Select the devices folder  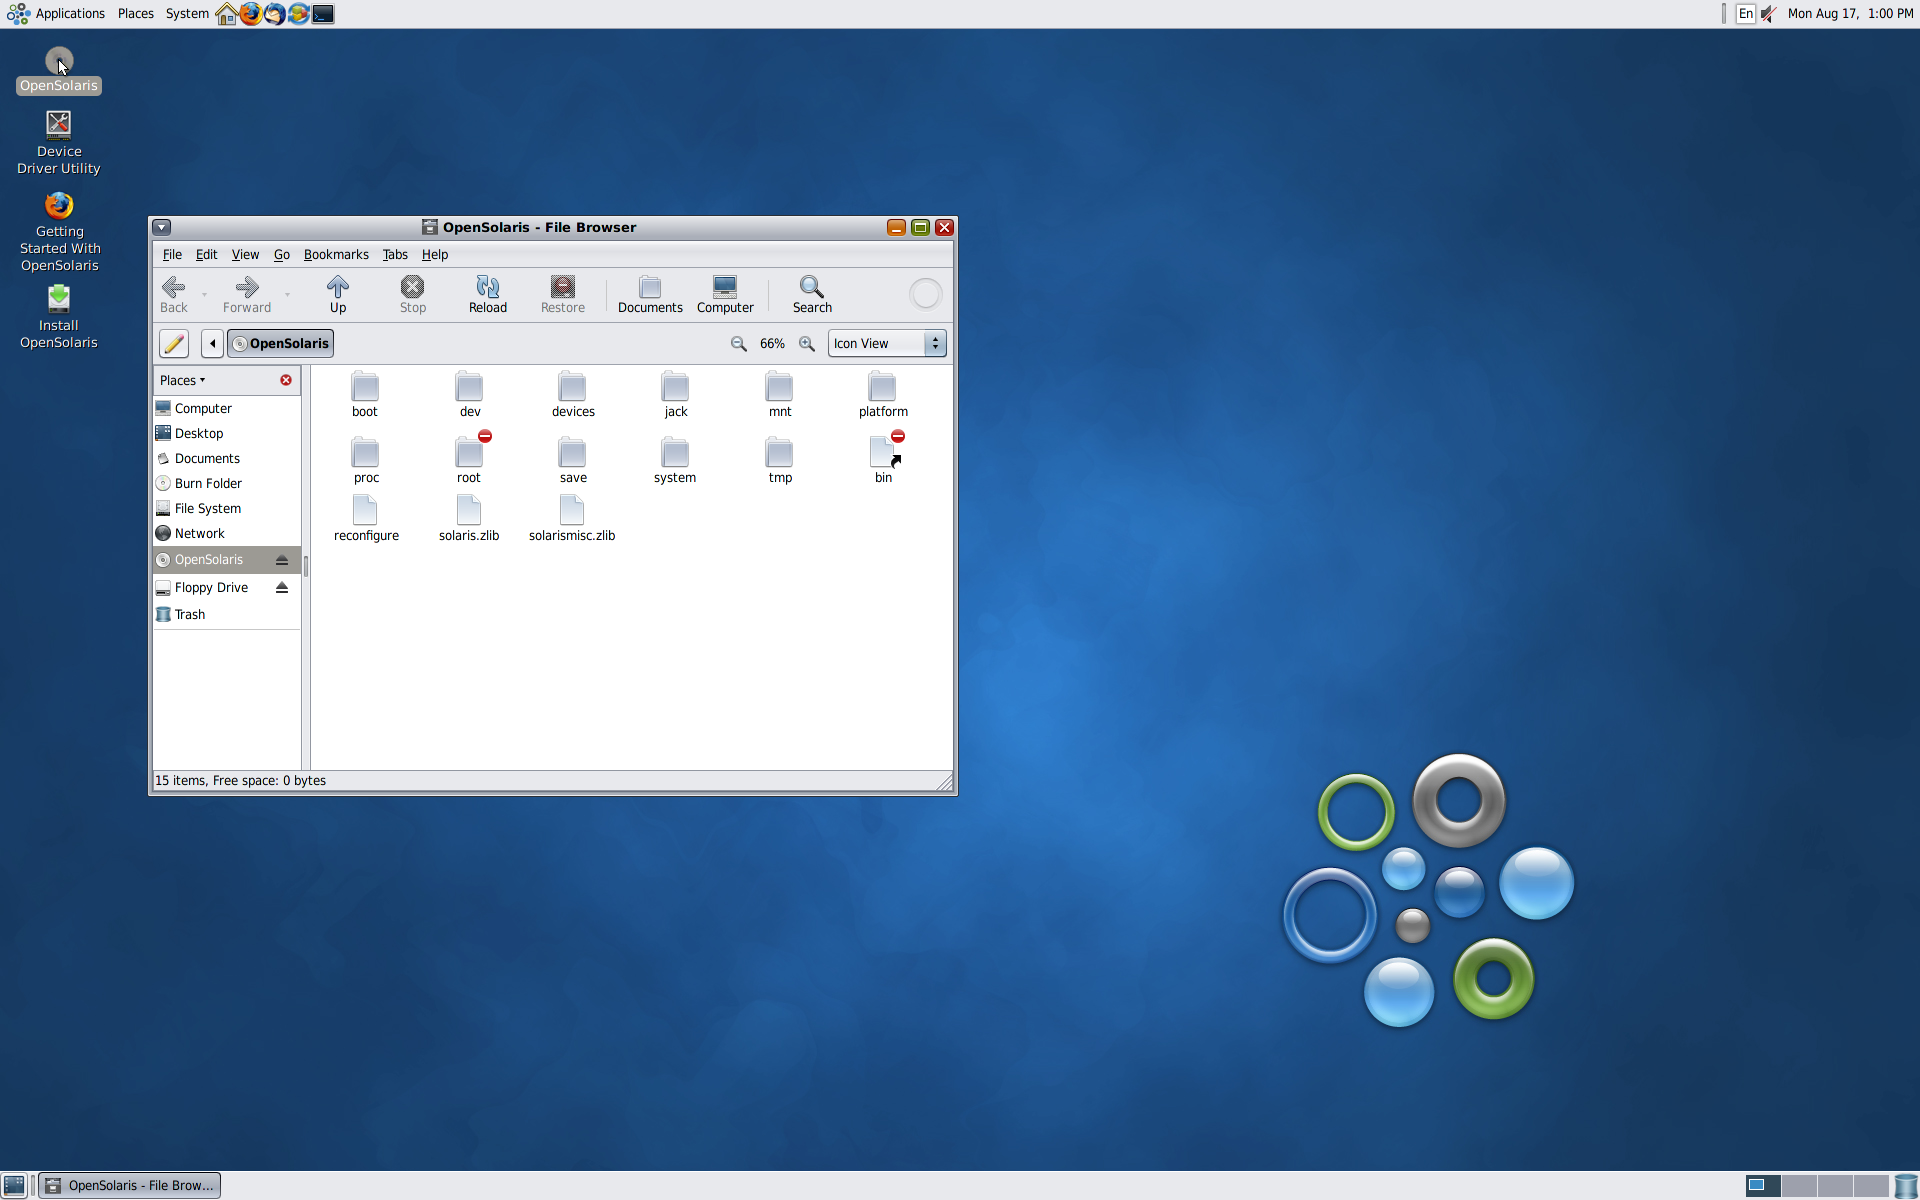coord(573,395)
